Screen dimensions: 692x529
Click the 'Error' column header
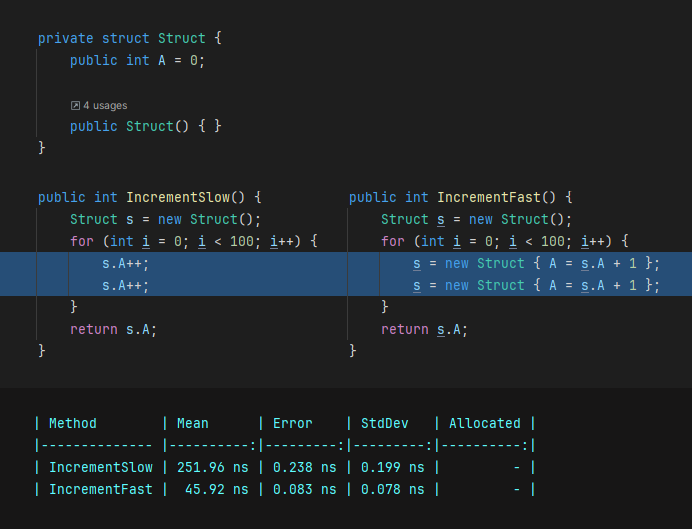pos(293,424)
